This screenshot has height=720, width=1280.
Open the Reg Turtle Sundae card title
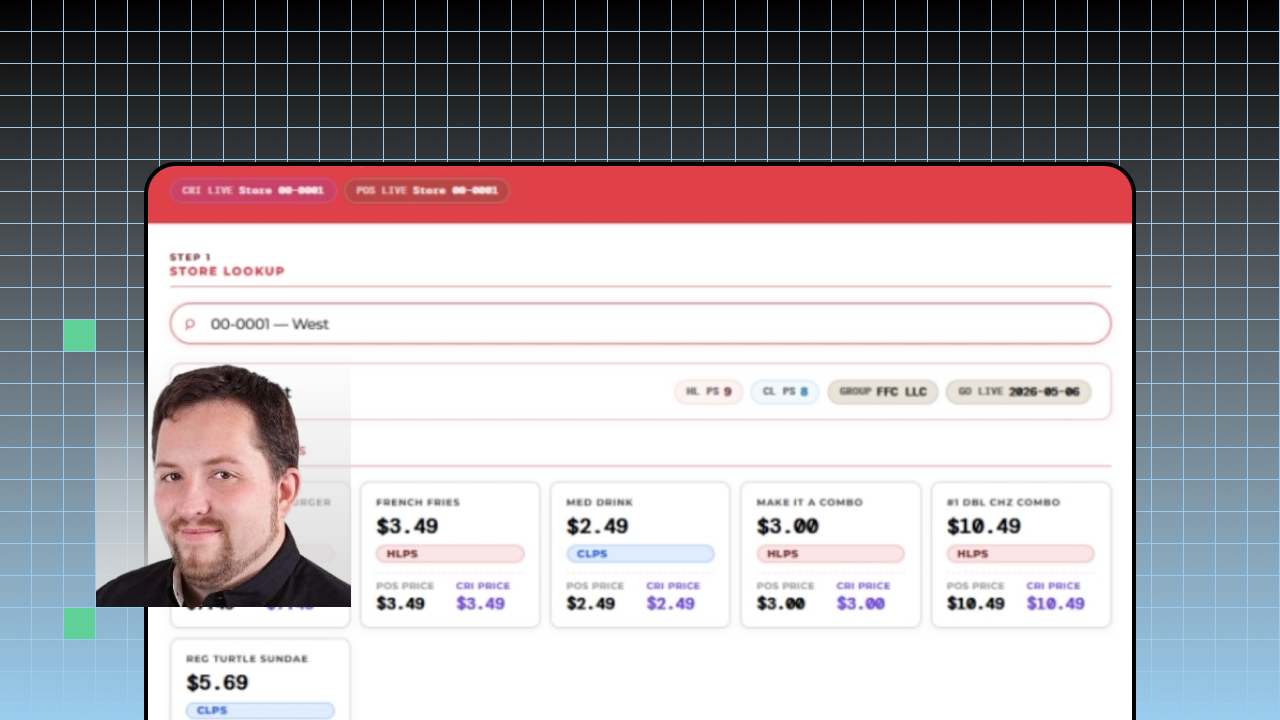(247, 659)
